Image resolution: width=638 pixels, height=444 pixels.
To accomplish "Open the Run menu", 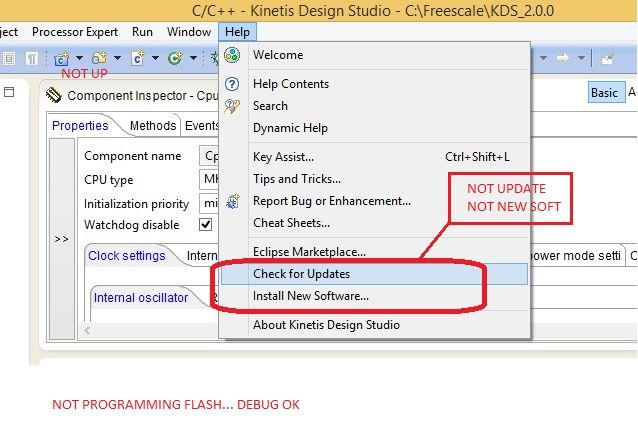I will (x=142, y=32).
